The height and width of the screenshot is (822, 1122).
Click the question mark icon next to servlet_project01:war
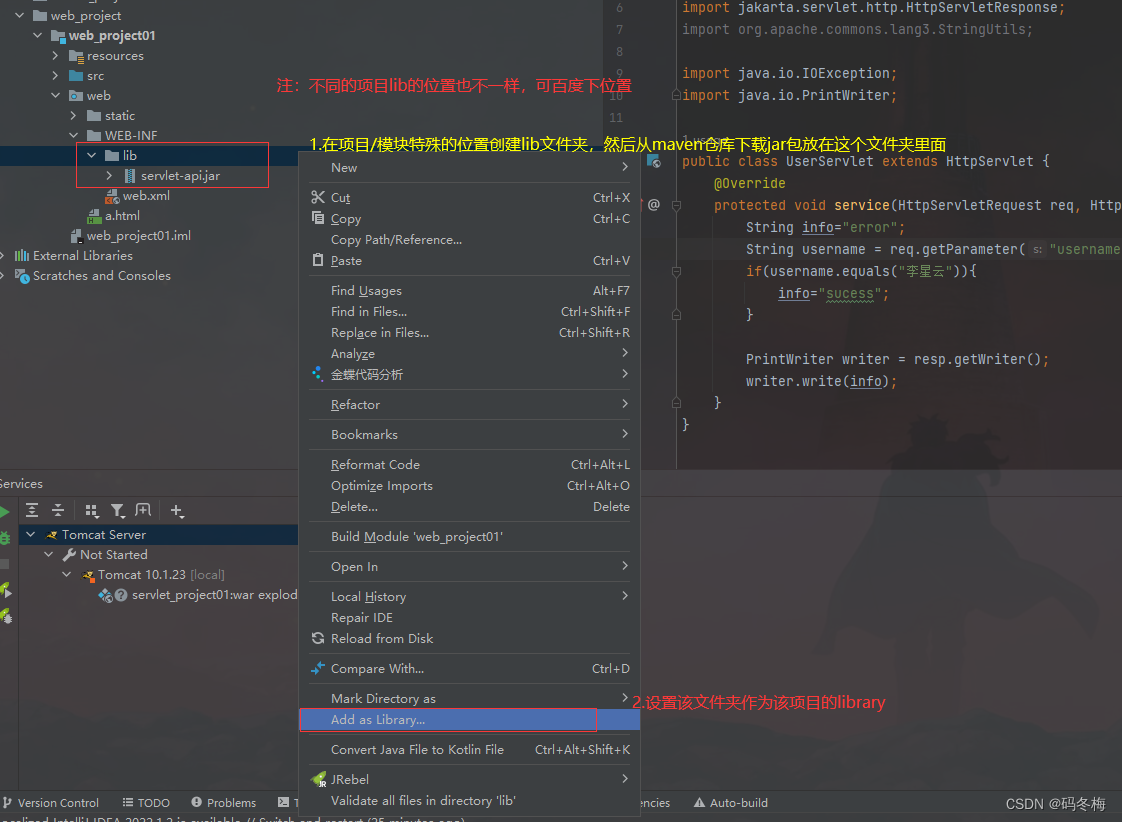coord(121,595)
